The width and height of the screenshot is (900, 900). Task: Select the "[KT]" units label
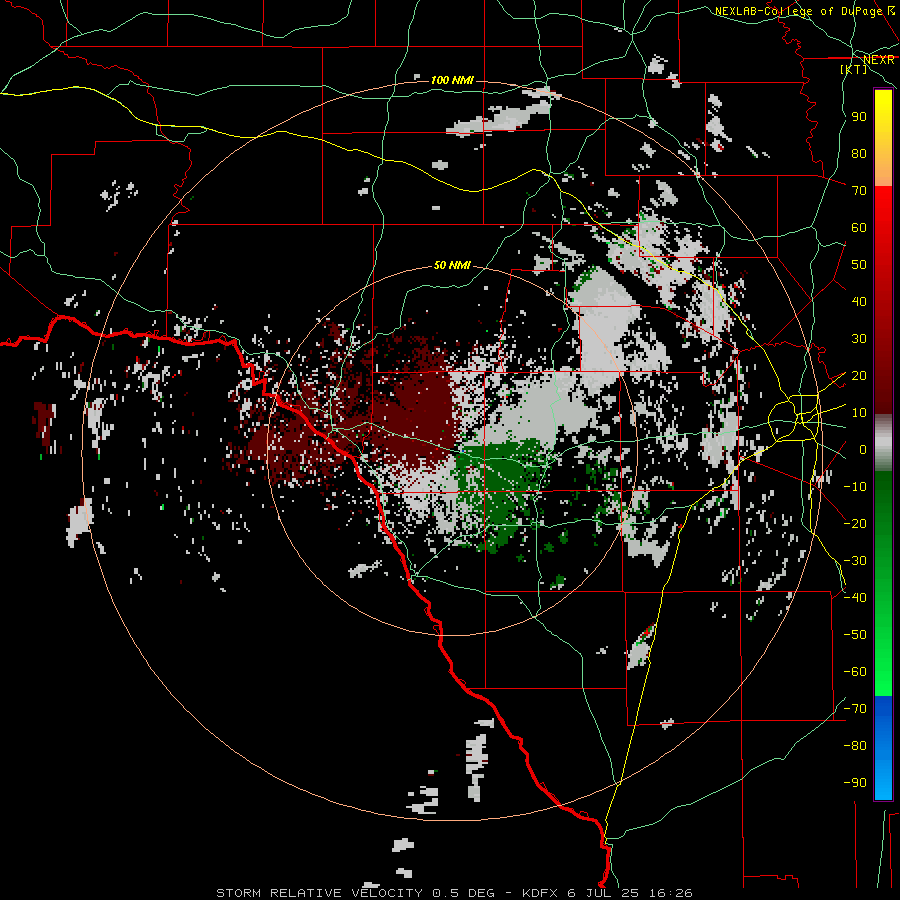(854, 69)
